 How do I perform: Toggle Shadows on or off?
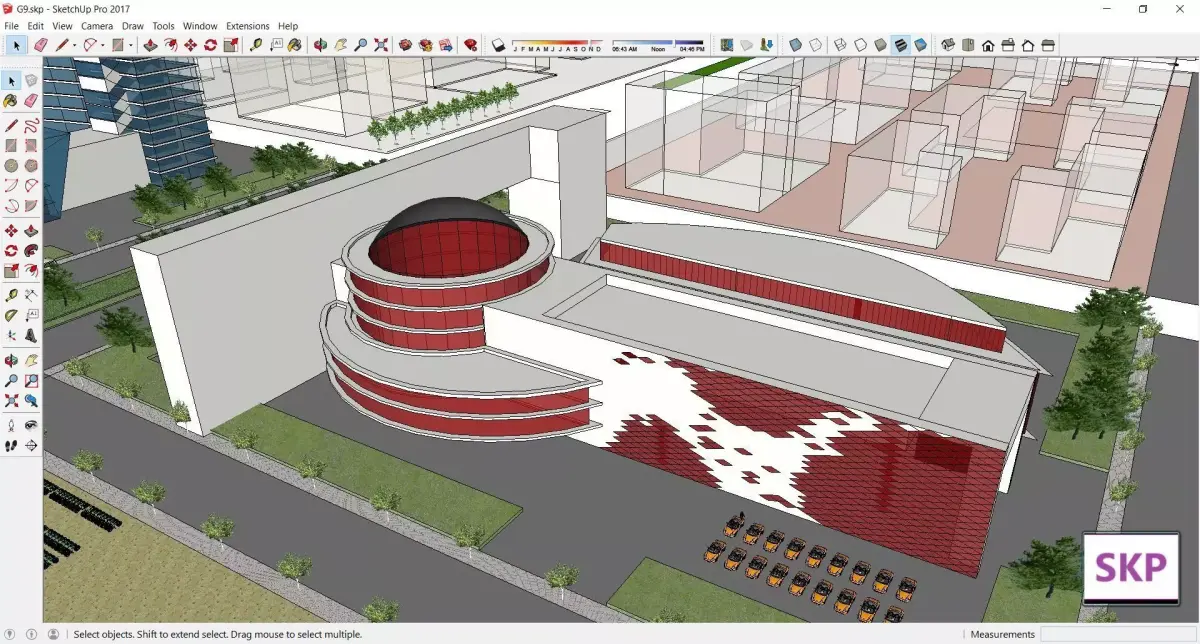[497, 45]
